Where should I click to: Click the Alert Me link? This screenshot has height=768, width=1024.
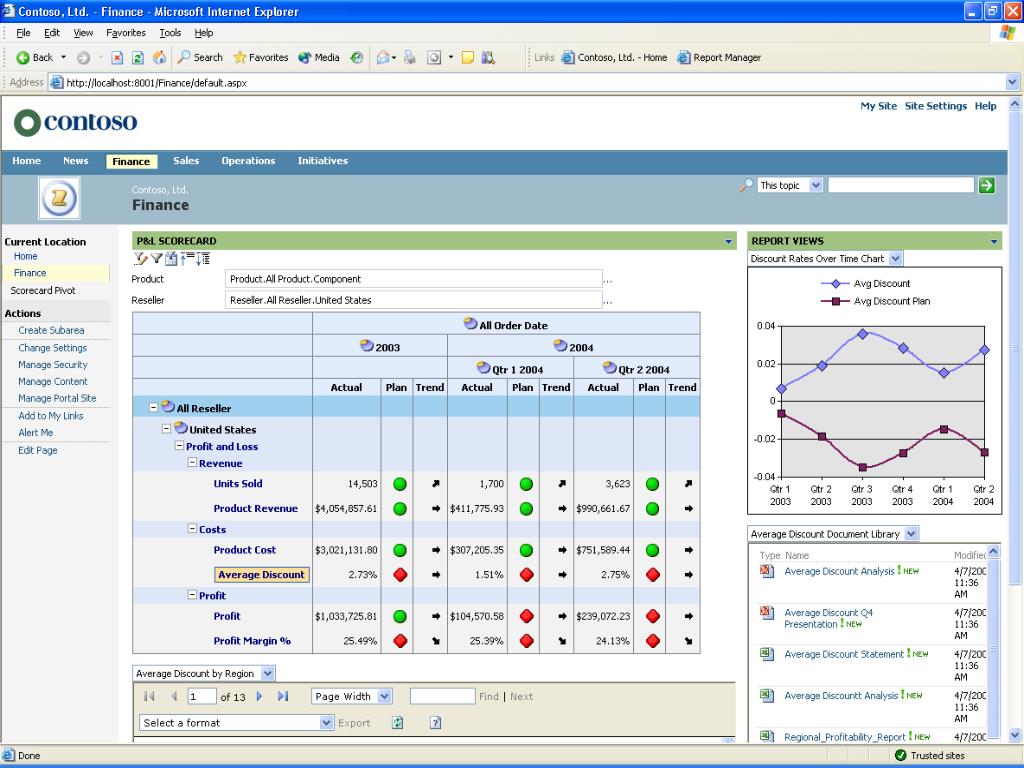coord(36,432)
